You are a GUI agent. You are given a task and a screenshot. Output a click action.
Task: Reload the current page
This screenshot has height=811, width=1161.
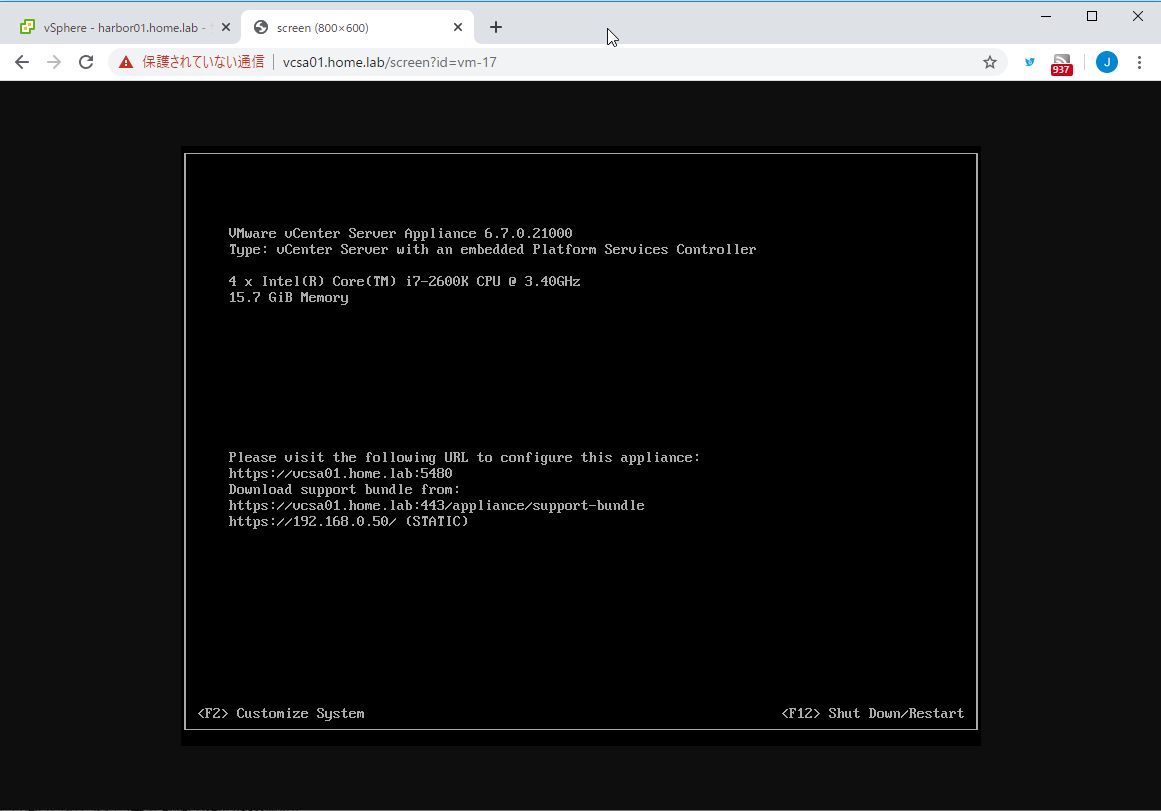86,62
